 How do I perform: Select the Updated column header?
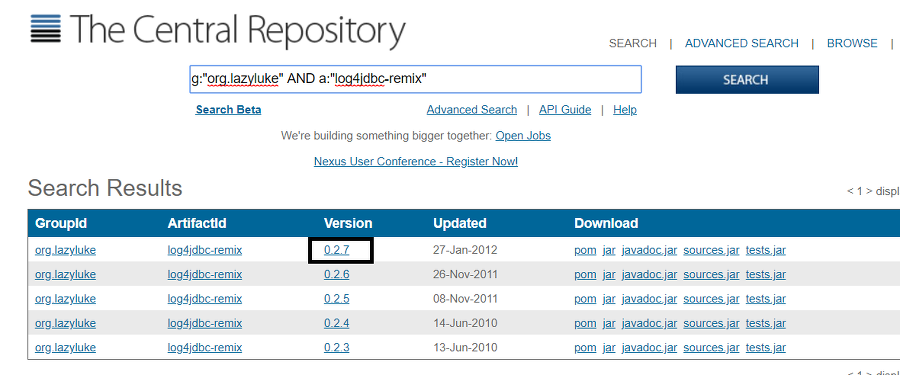click(460, 223)
